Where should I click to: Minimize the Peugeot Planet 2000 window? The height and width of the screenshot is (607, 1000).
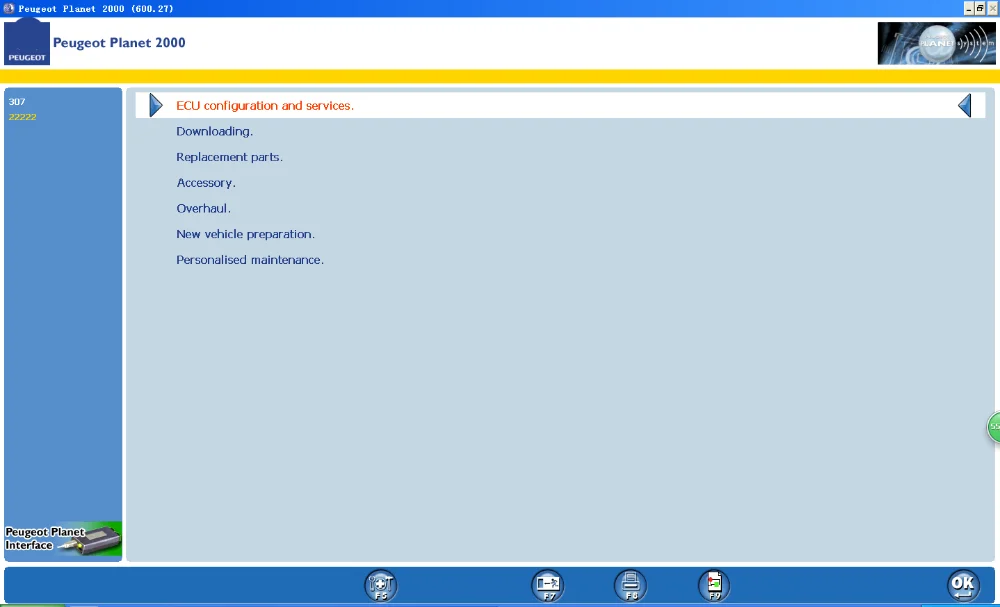click(x=969, y=8)
